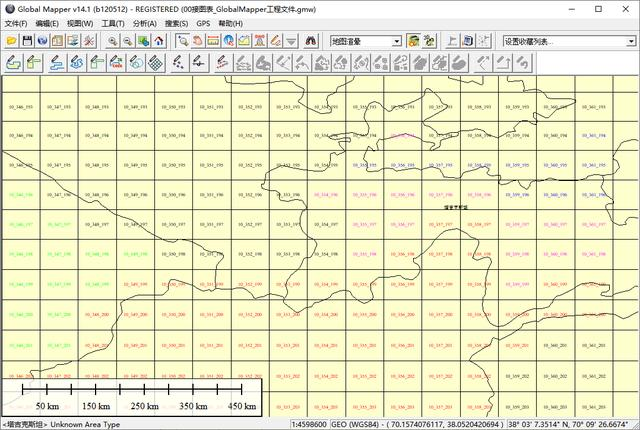Open the 分析(A) menu
This screenshot has width=640, height=430.
click(144, 23)
